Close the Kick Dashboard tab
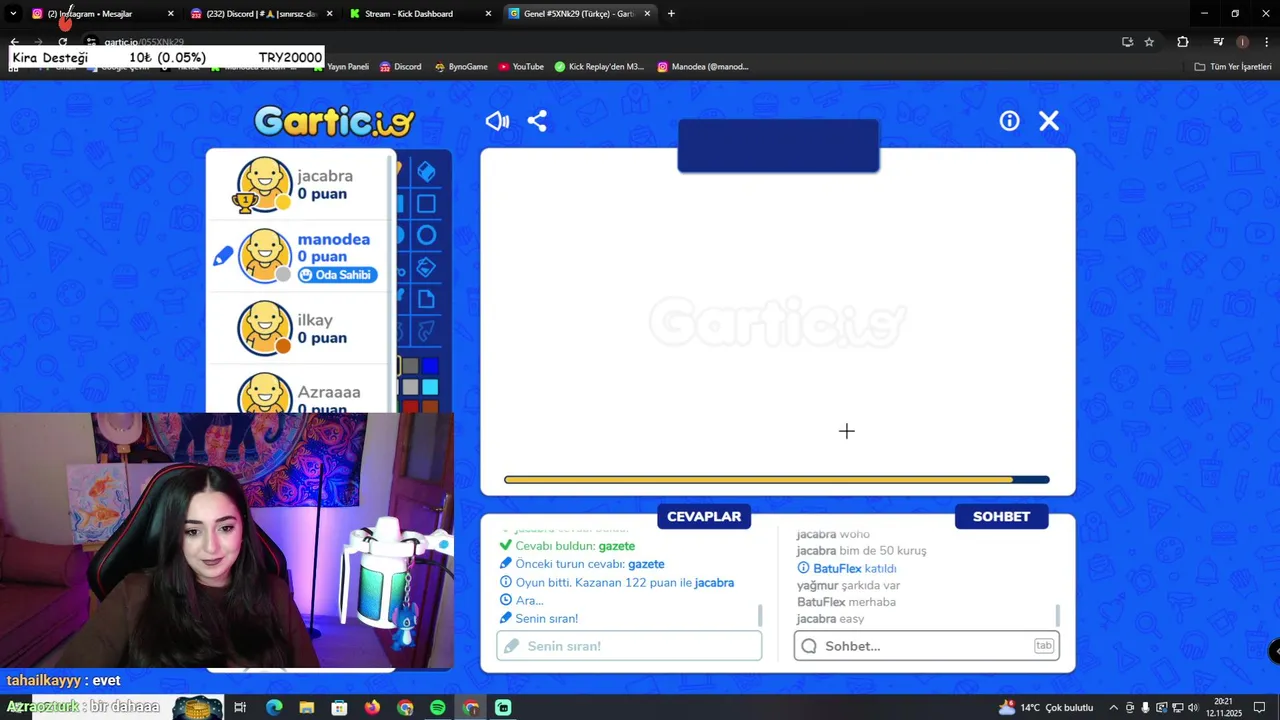Screen dimensions: 1280x720 point(488,14)
